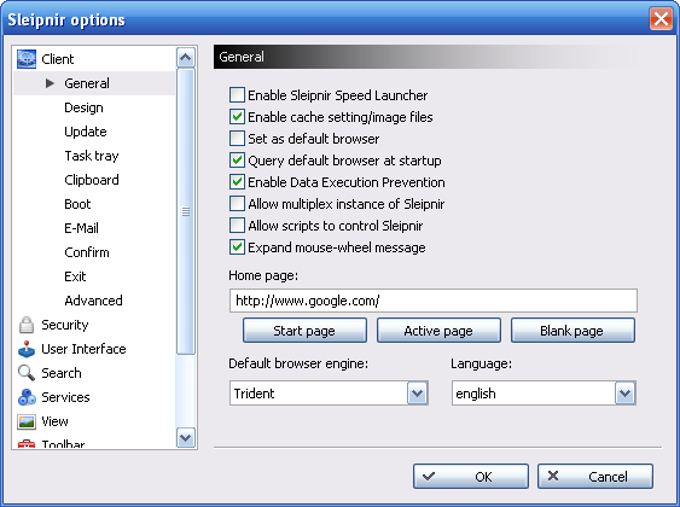Click the Blank page button

573,330
